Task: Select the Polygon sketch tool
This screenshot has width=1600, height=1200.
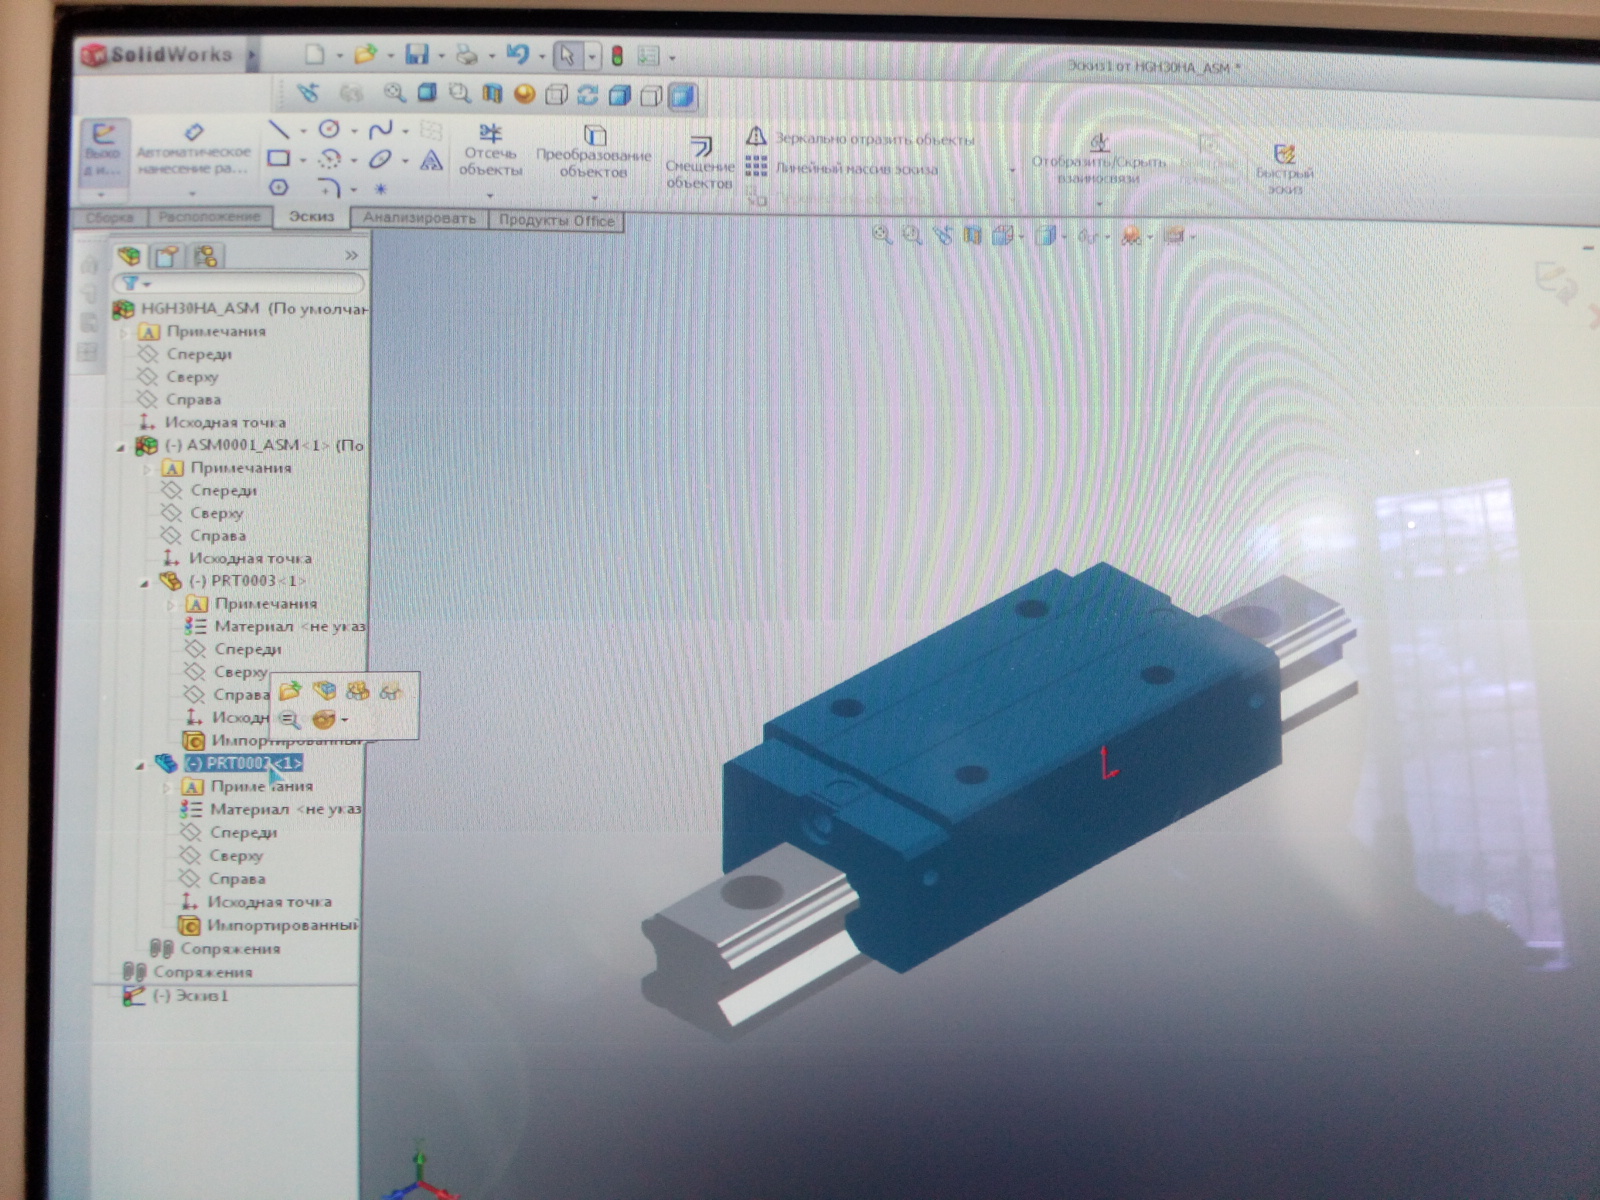Action: [279, 187]
